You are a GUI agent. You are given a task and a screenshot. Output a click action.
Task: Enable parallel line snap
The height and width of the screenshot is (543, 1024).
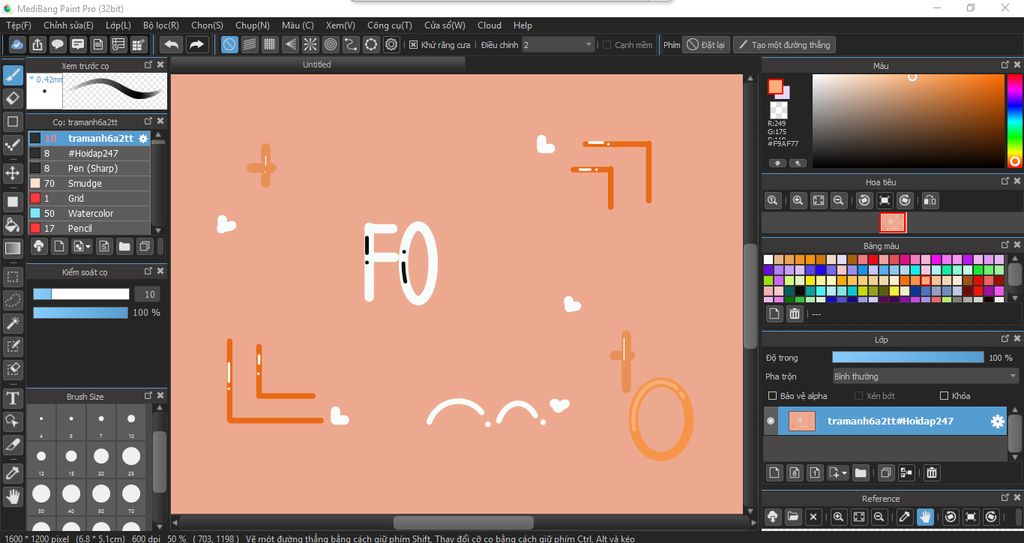[x=249, y=44]
